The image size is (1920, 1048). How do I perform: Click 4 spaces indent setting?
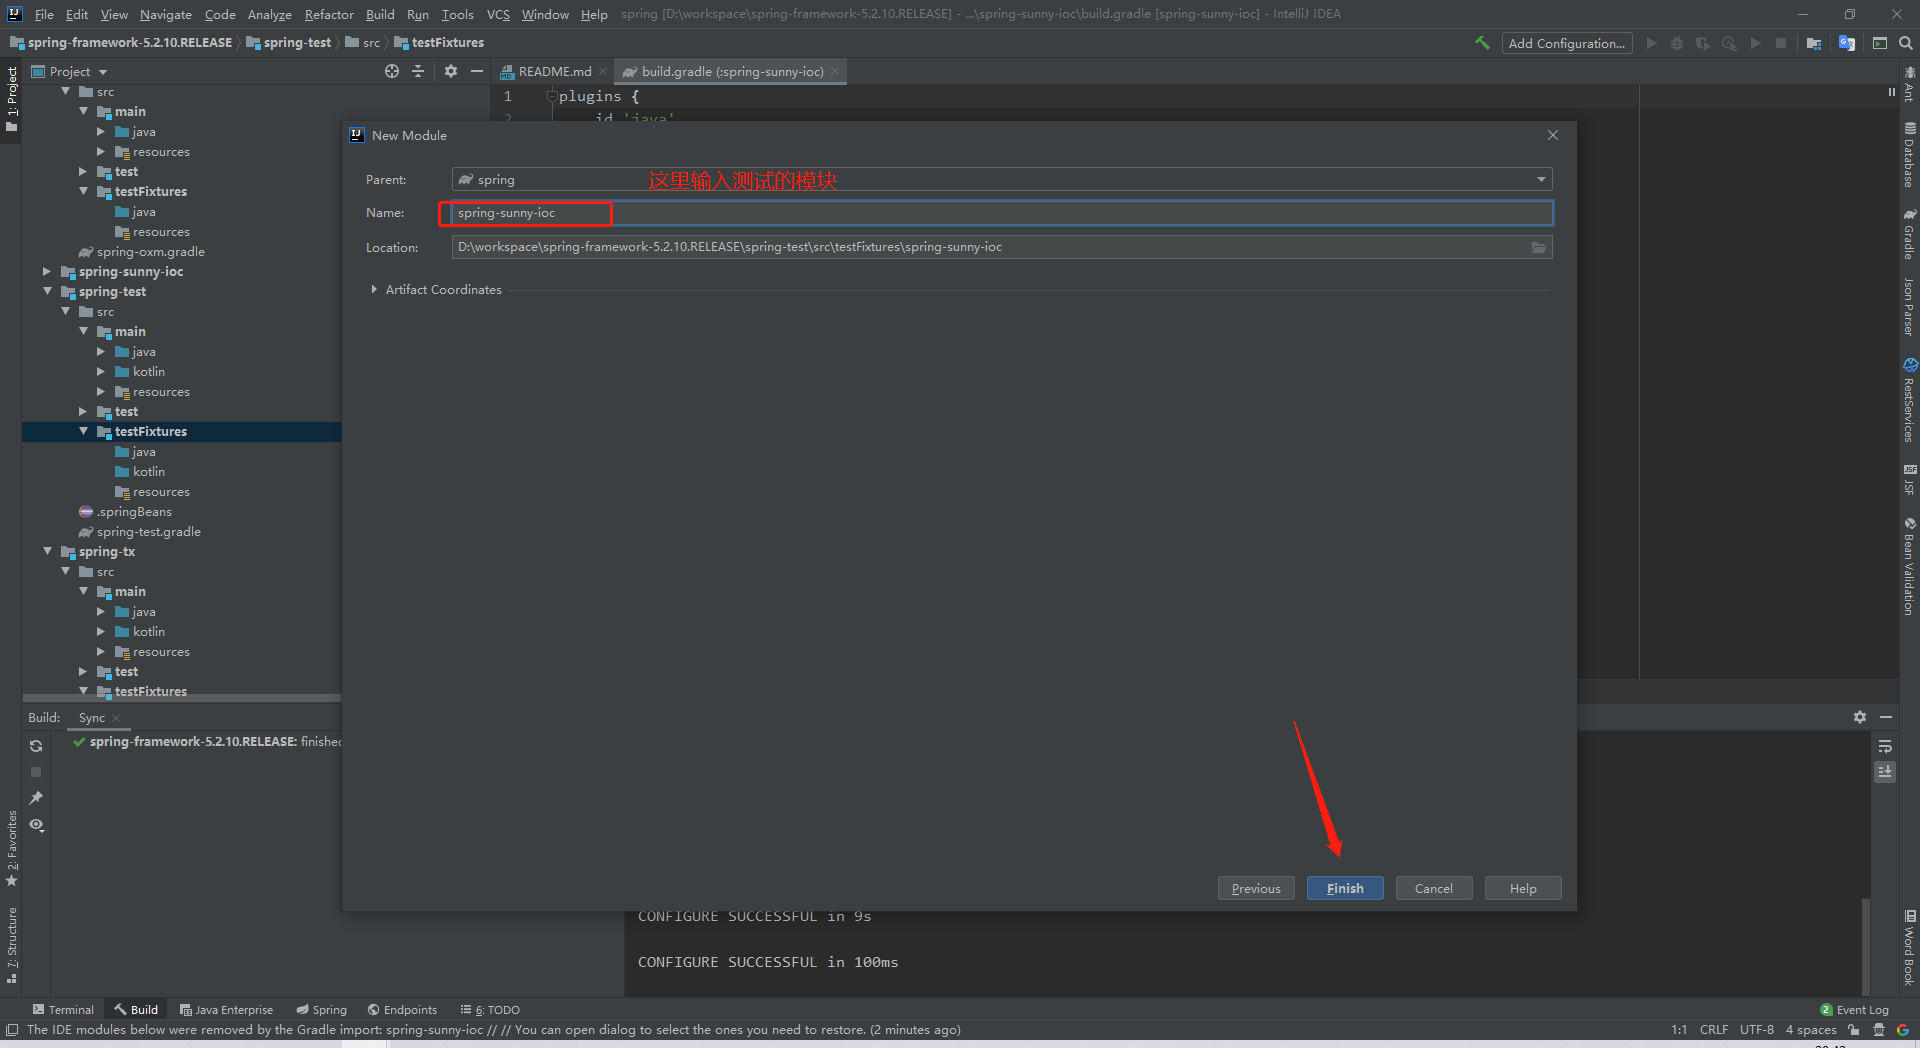[1811, 1029]
